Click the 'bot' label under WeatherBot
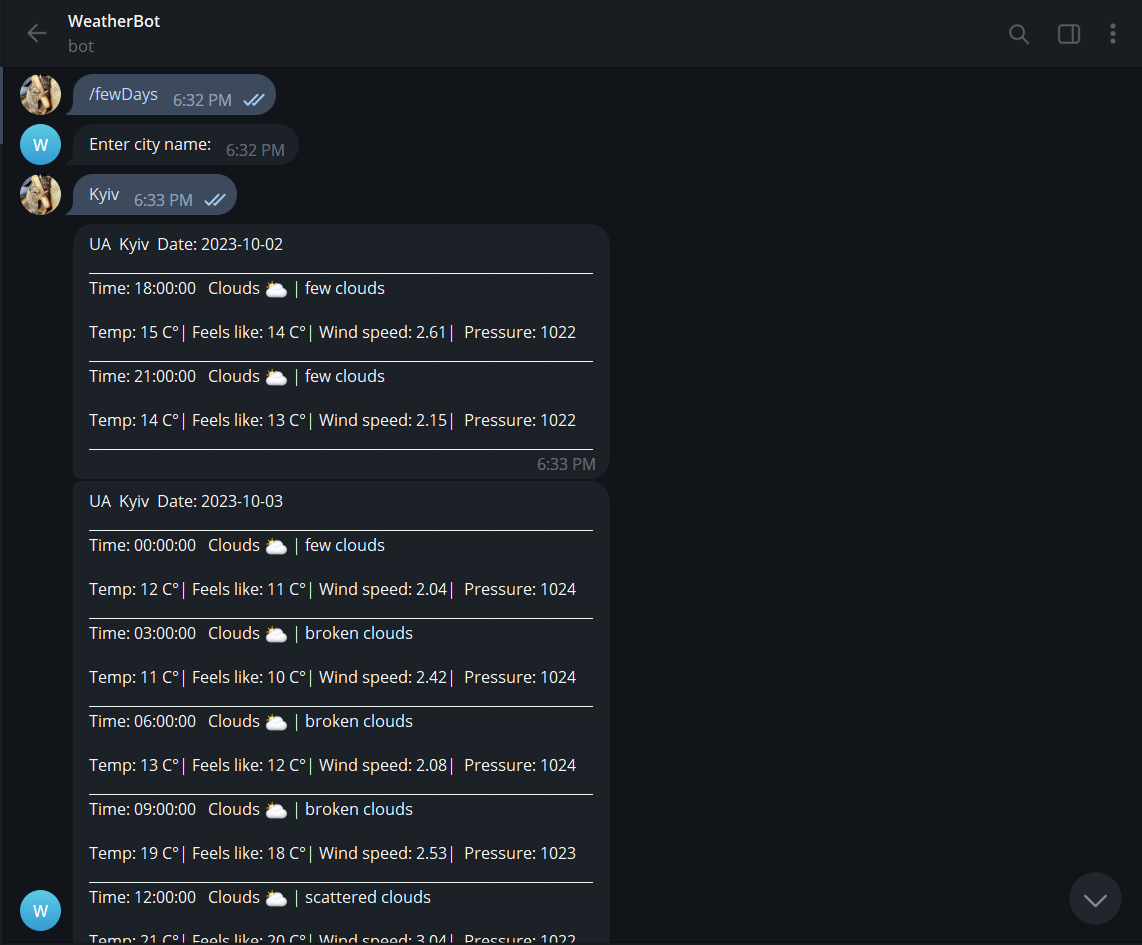This screenshot has width=1142, height=945. click(80, 46)
